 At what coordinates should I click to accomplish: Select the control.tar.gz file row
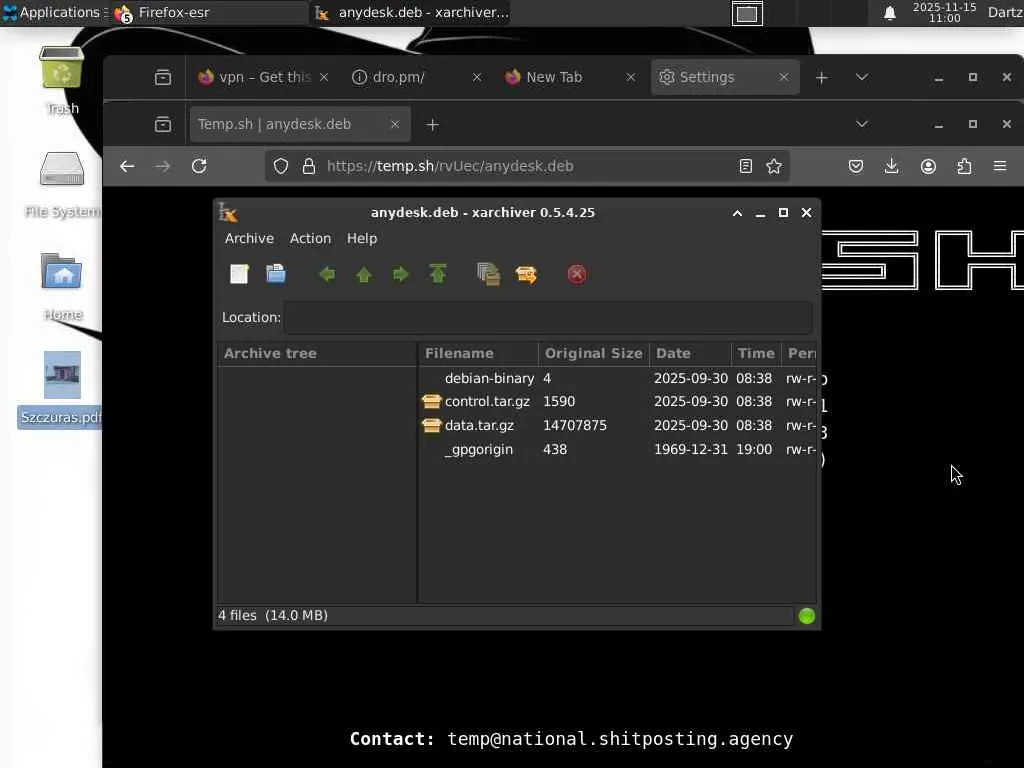pyautogui.click(x=618, y=402)
